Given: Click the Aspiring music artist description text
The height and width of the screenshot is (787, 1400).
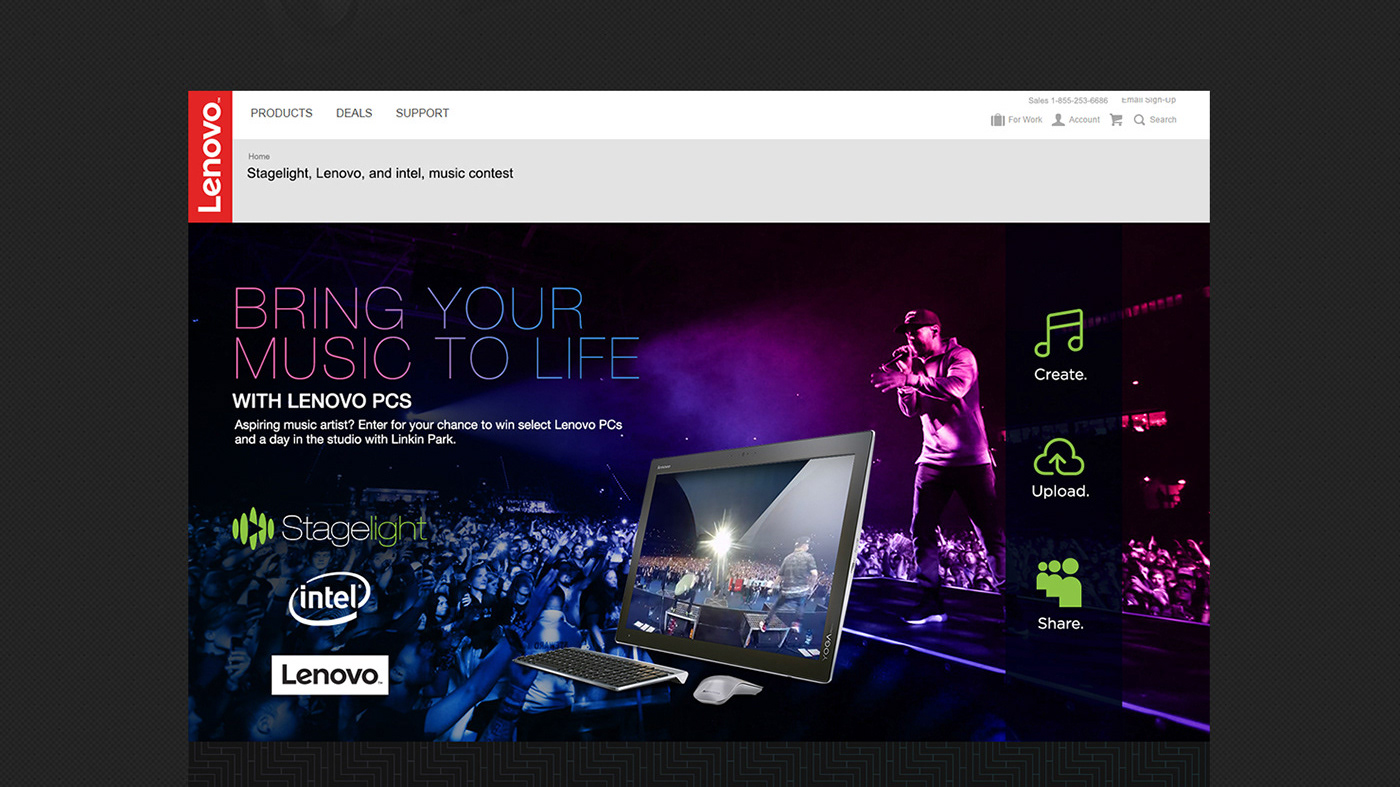Looking at the screenshot, I should tap(428, 432).
